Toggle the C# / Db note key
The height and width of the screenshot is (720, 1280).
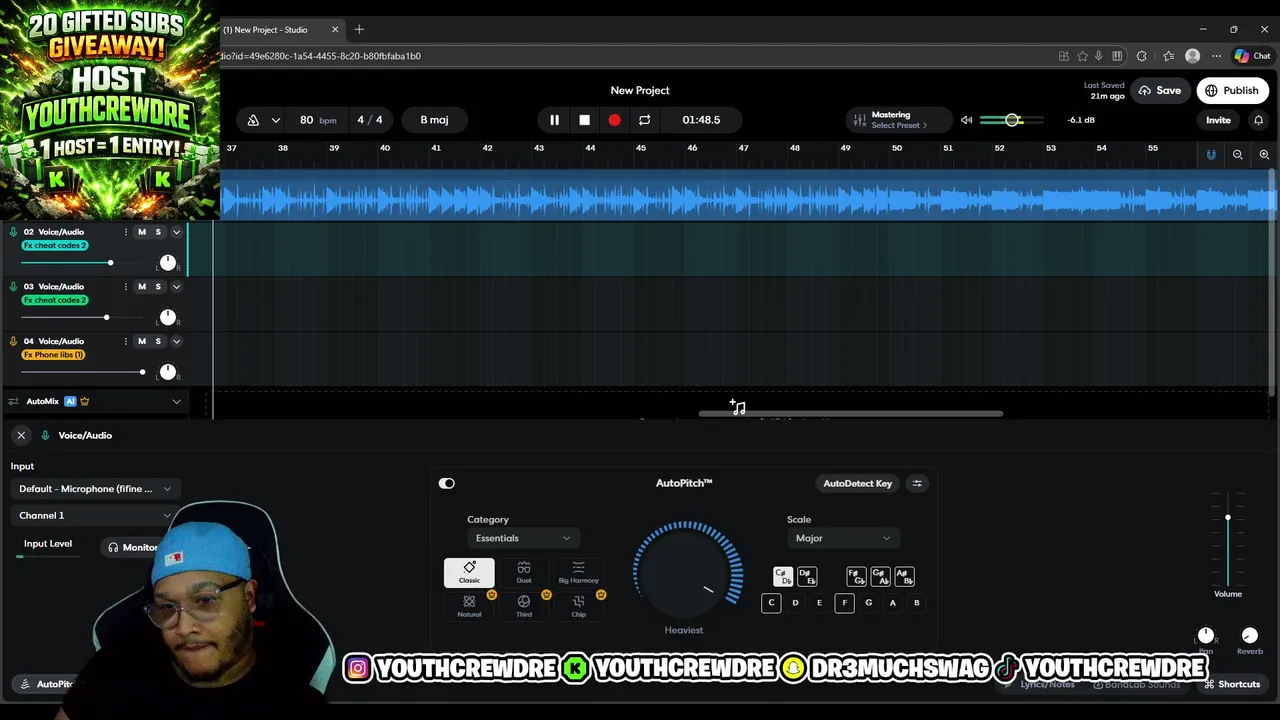coord(783,577)
